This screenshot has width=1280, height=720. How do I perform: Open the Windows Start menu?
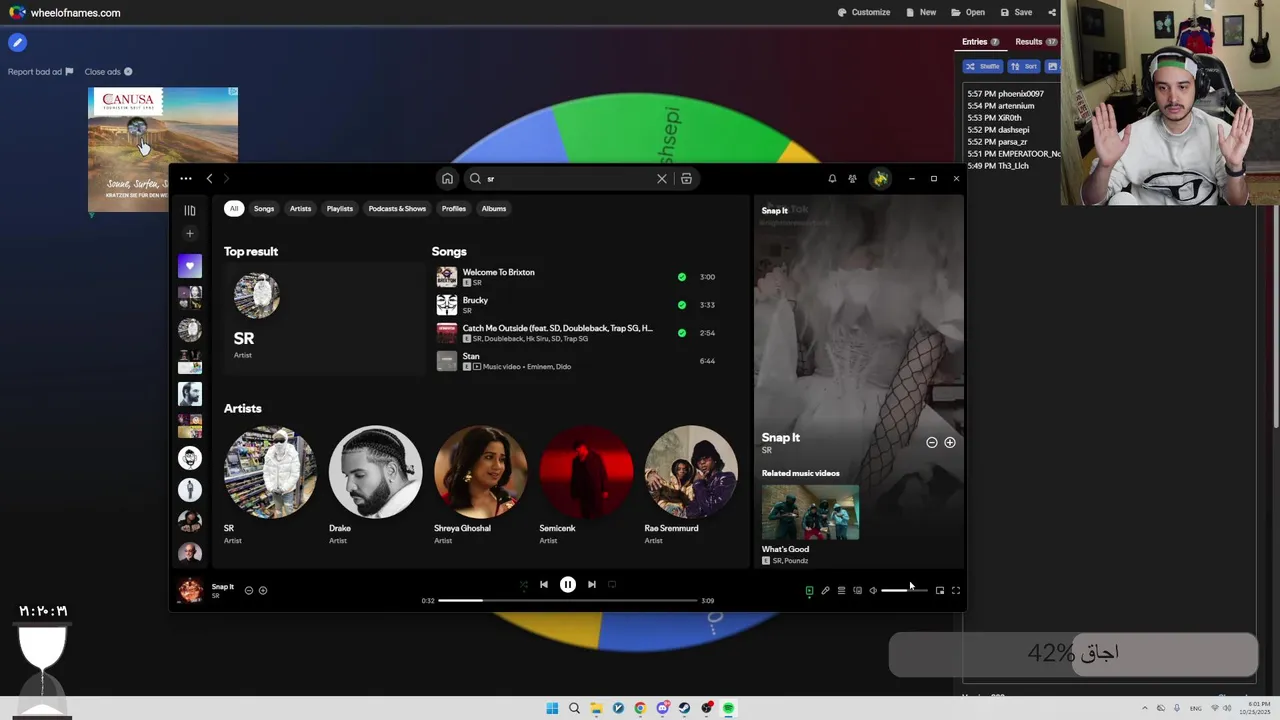coord(552,708)
